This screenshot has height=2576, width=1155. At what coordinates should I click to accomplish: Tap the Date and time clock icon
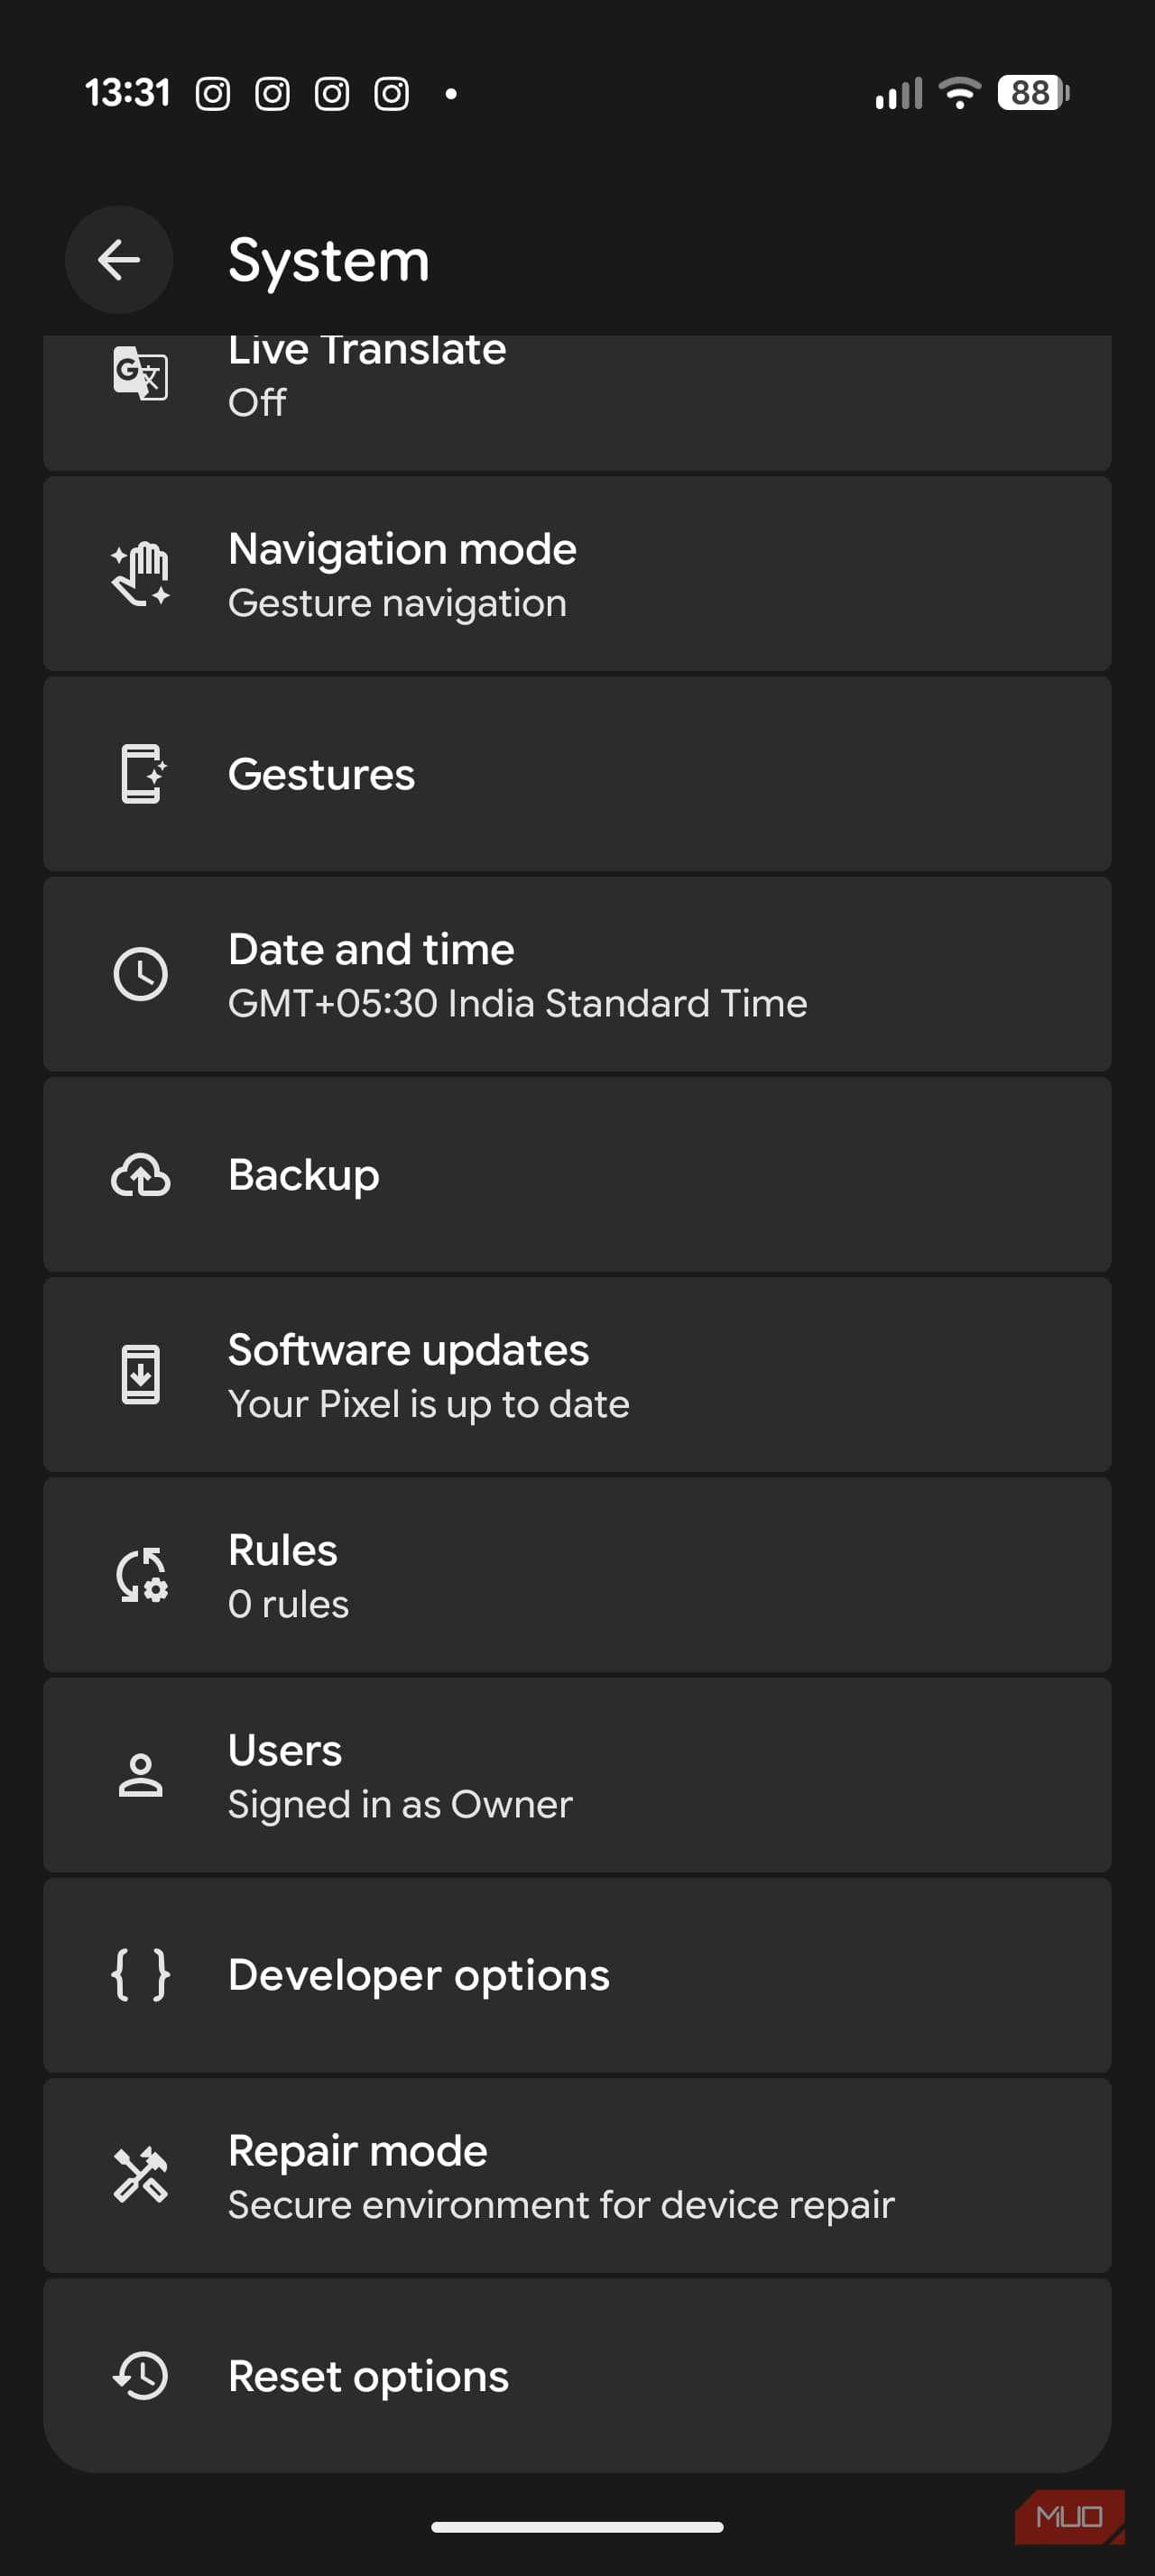(x=140, y=974)
